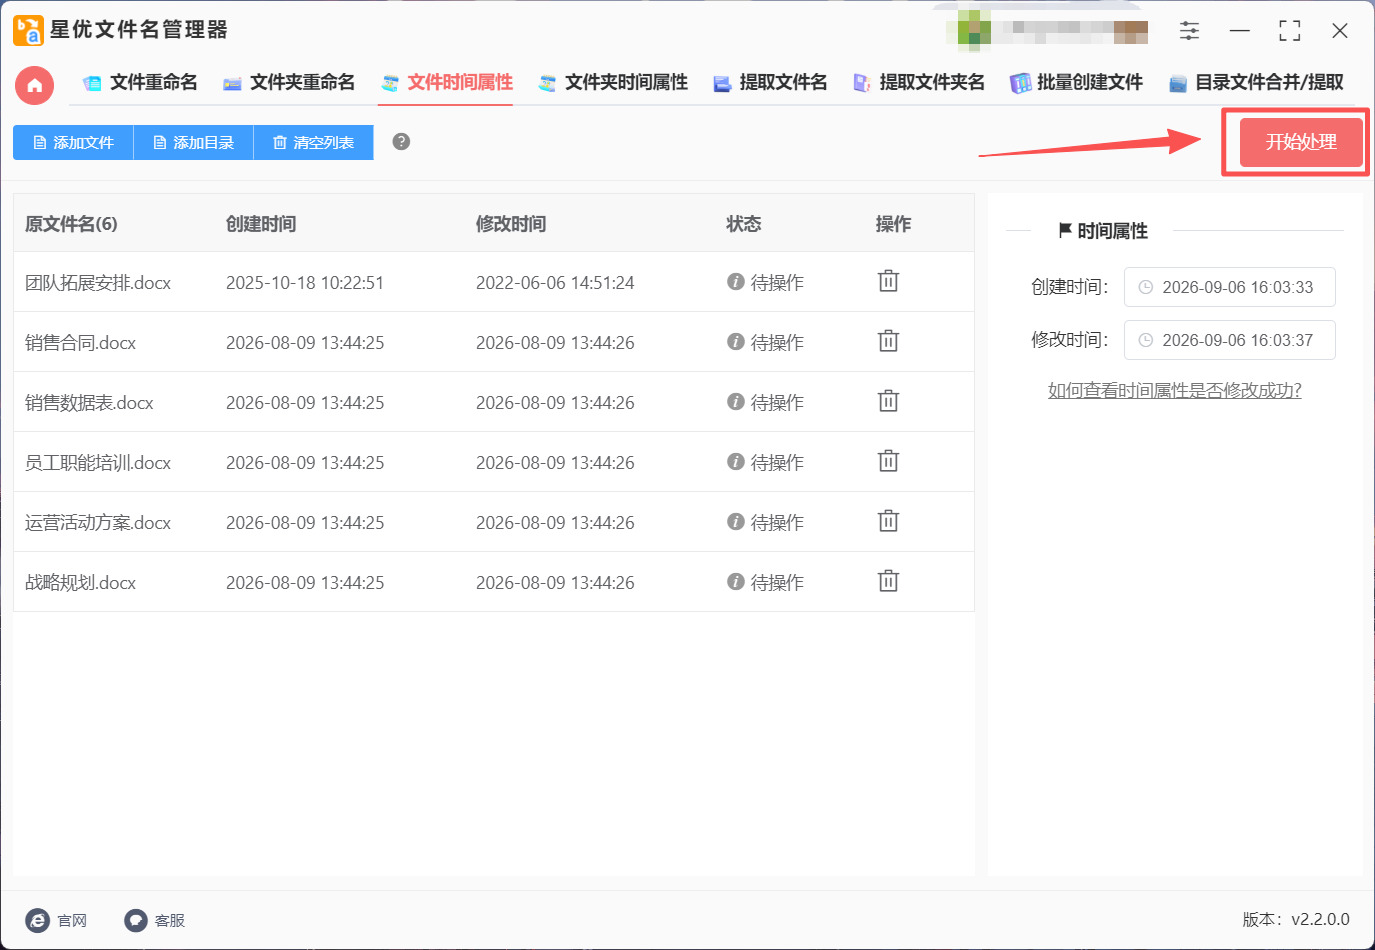Open the 文件夹时间属性 tab
1375x950 pixels.
613,83
